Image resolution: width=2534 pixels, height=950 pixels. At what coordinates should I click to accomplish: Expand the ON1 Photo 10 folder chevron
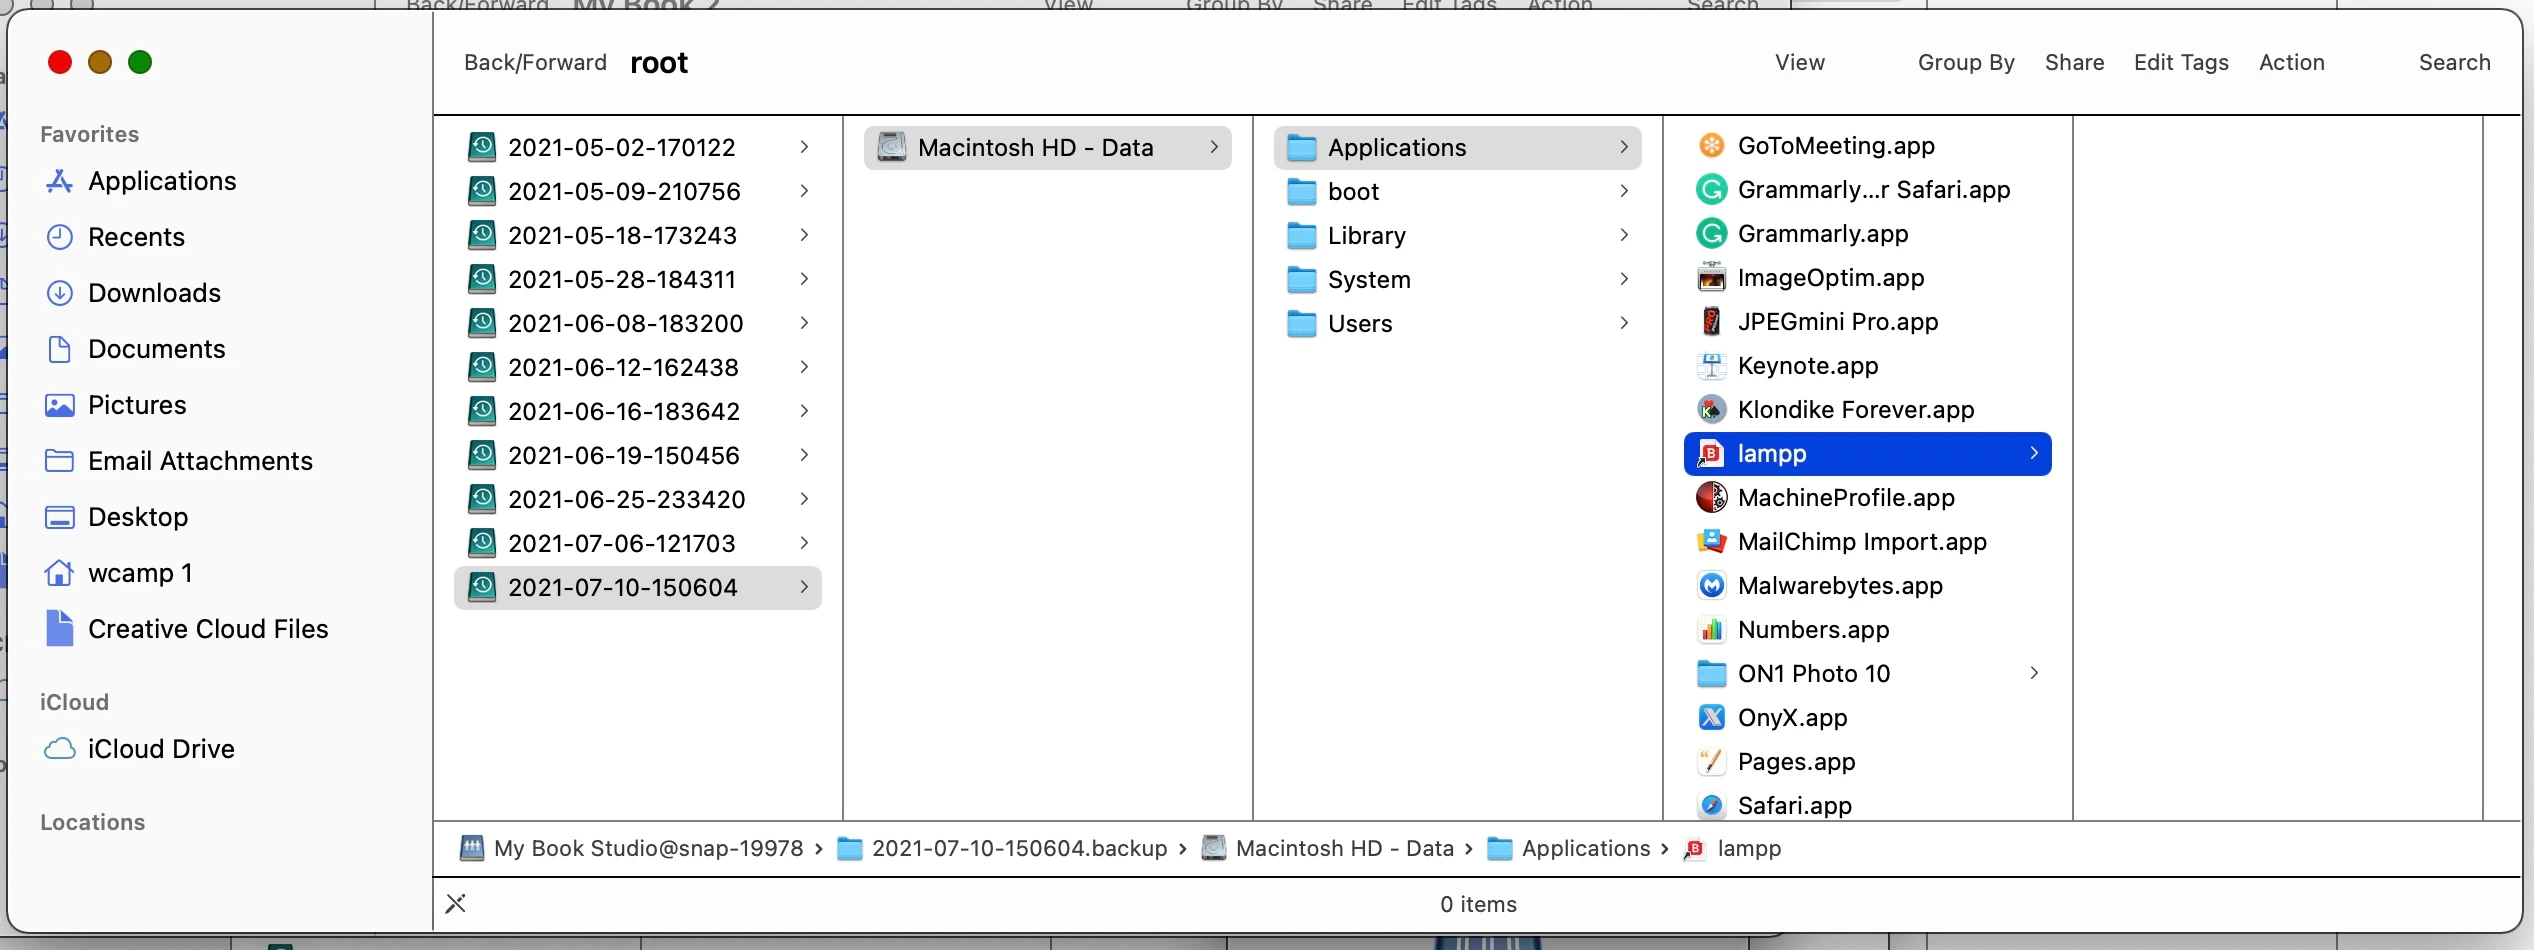tap(2034, 673)
